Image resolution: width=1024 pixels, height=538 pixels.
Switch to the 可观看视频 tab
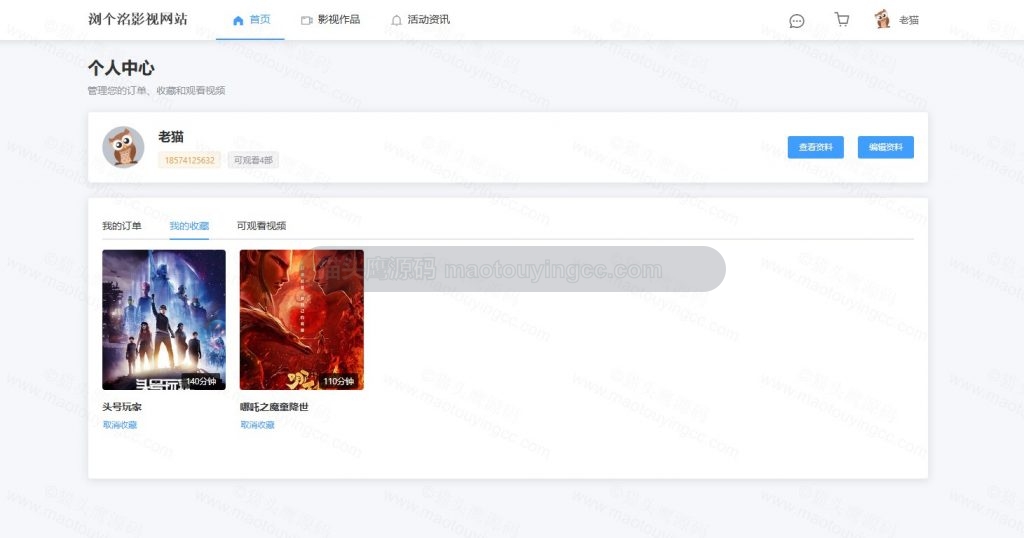pos(261,226)
